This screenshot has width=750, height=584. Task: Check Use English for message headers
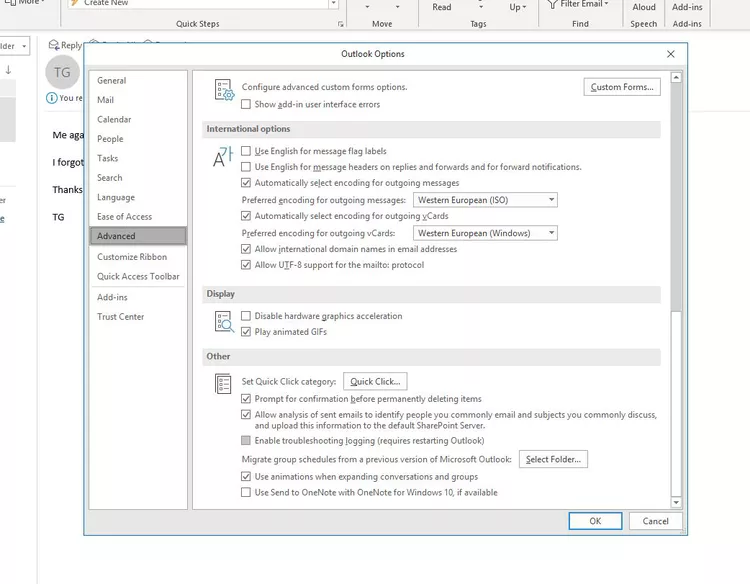[x=246, y=167]
